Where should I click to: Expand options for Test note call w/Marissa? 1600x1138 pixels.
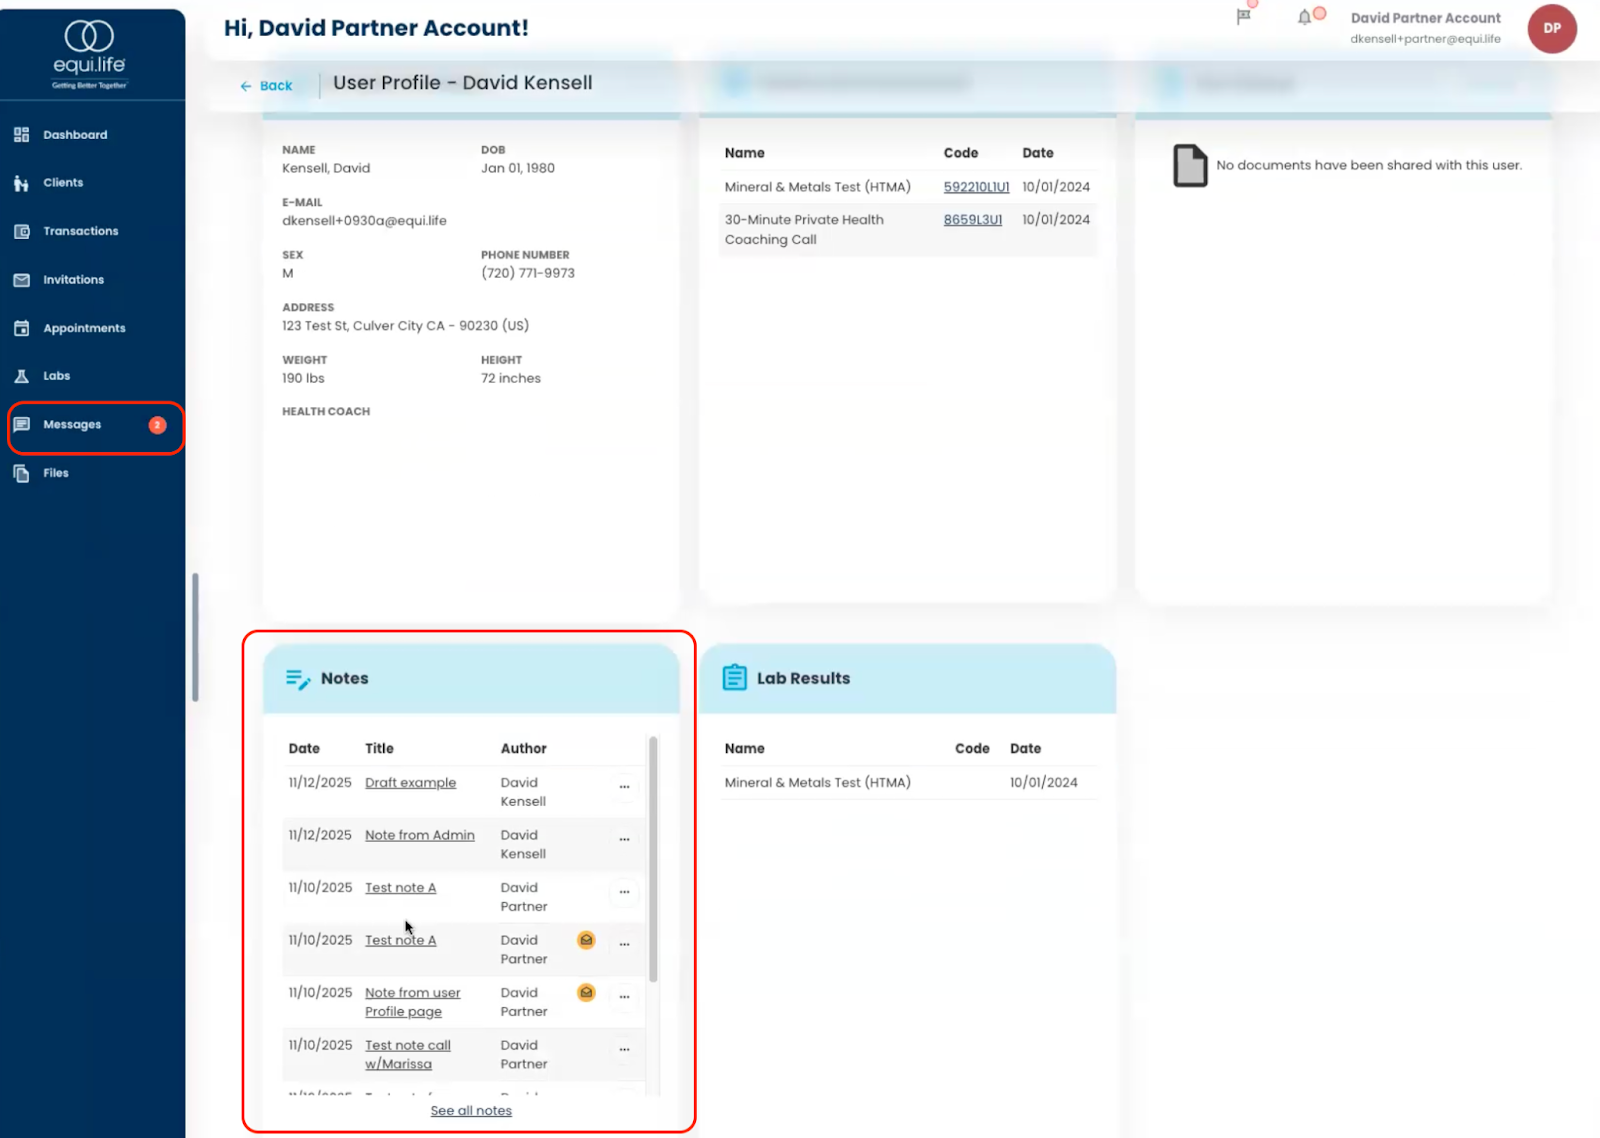pos(624,1050)
